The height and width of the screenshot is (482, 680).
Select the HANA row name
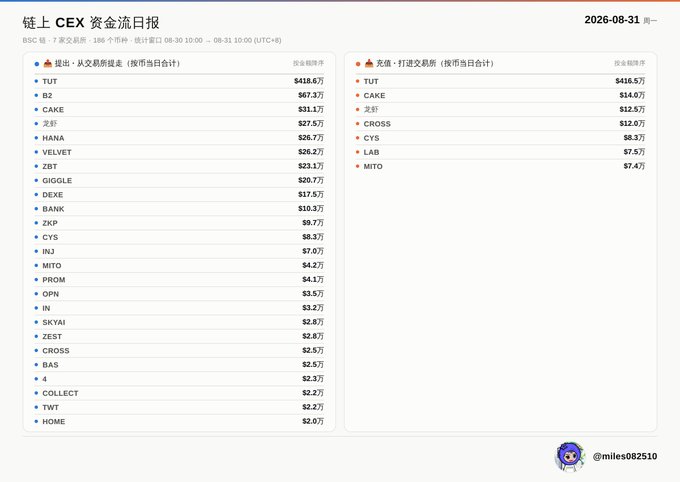[x=53, y=138]
